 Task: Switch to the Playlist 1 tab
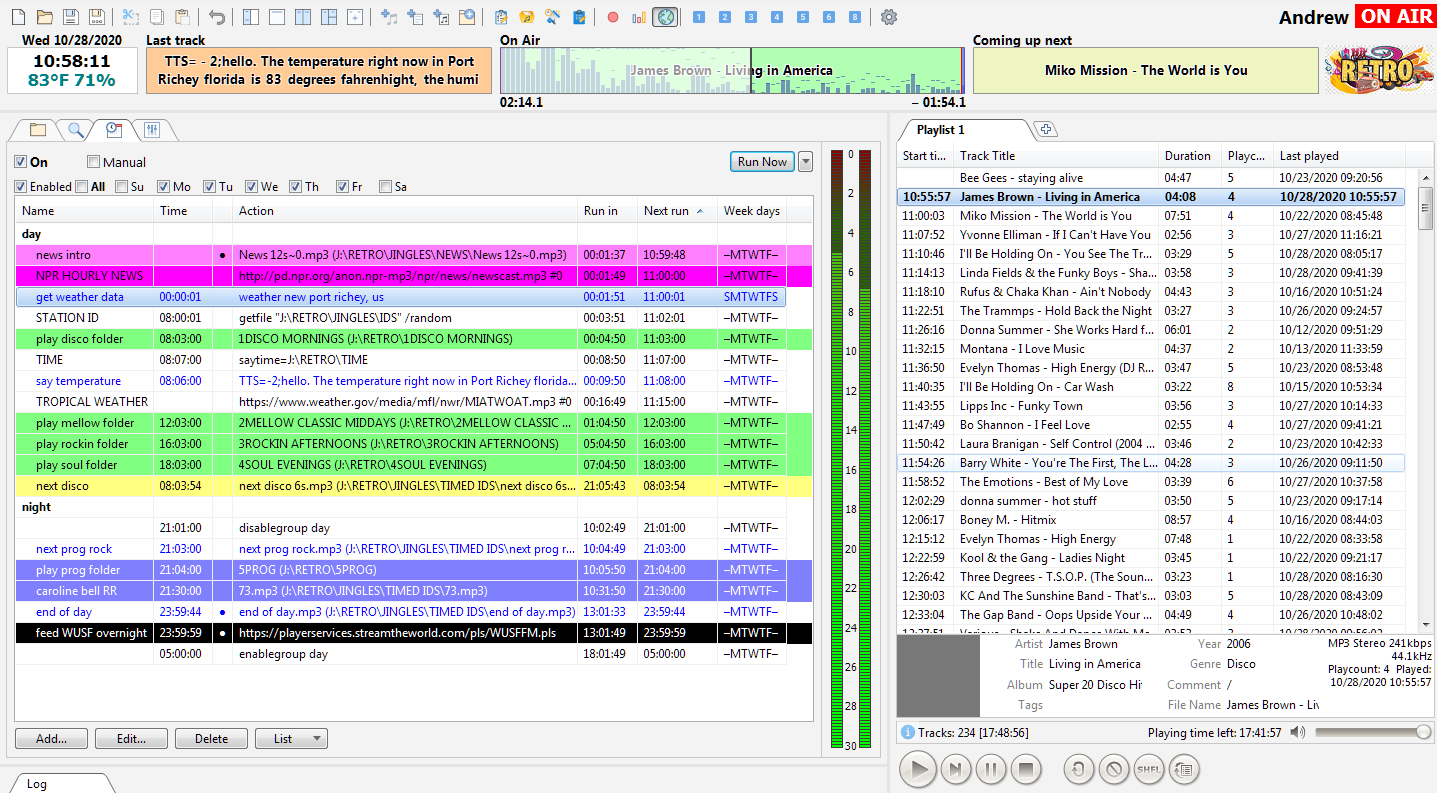pos(941,130)
